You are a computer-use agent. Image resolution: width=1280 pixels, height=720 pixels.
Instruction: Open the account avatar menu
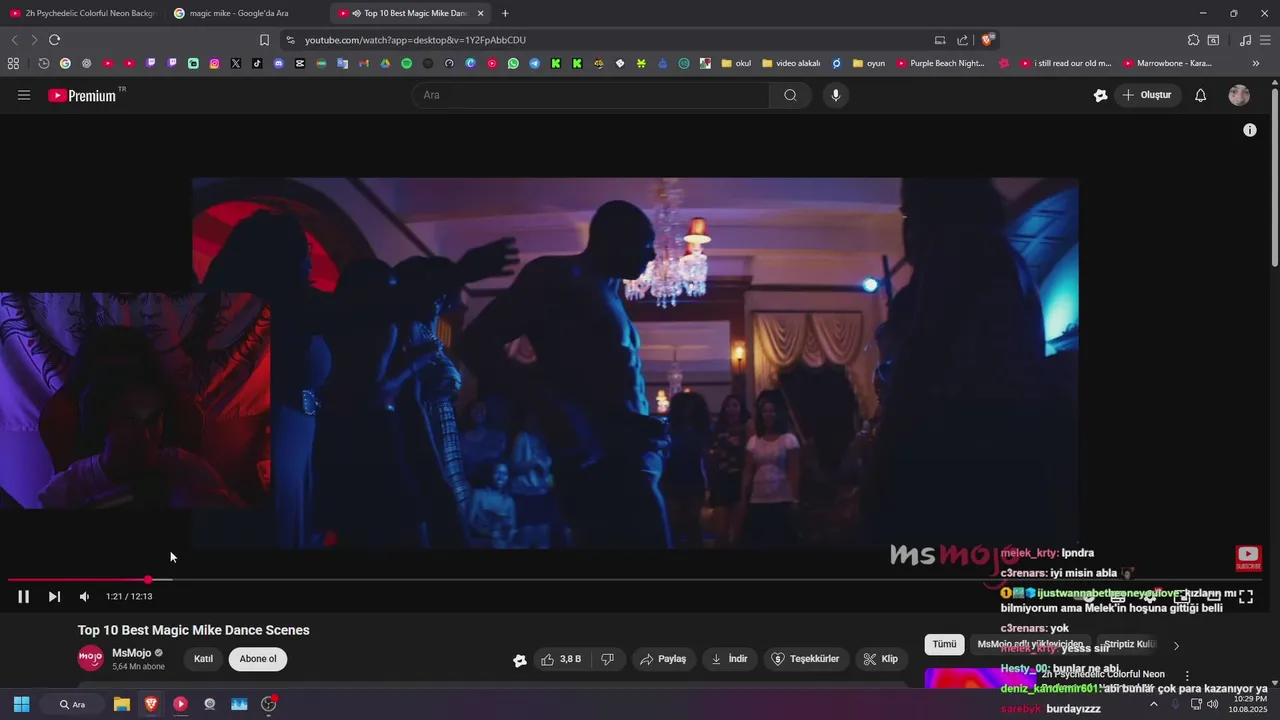click(1239, 95)
